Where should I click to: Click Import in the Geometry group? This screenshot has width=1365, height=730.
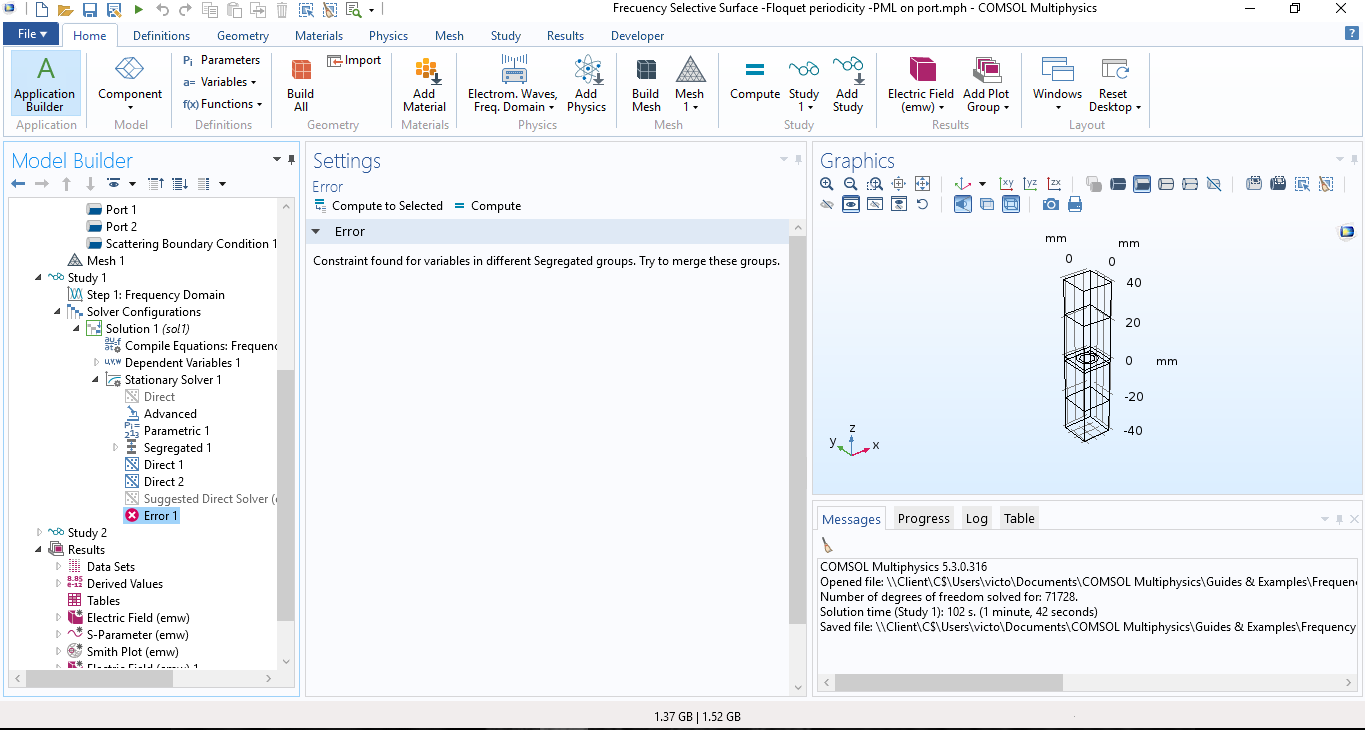click(354, 60)
